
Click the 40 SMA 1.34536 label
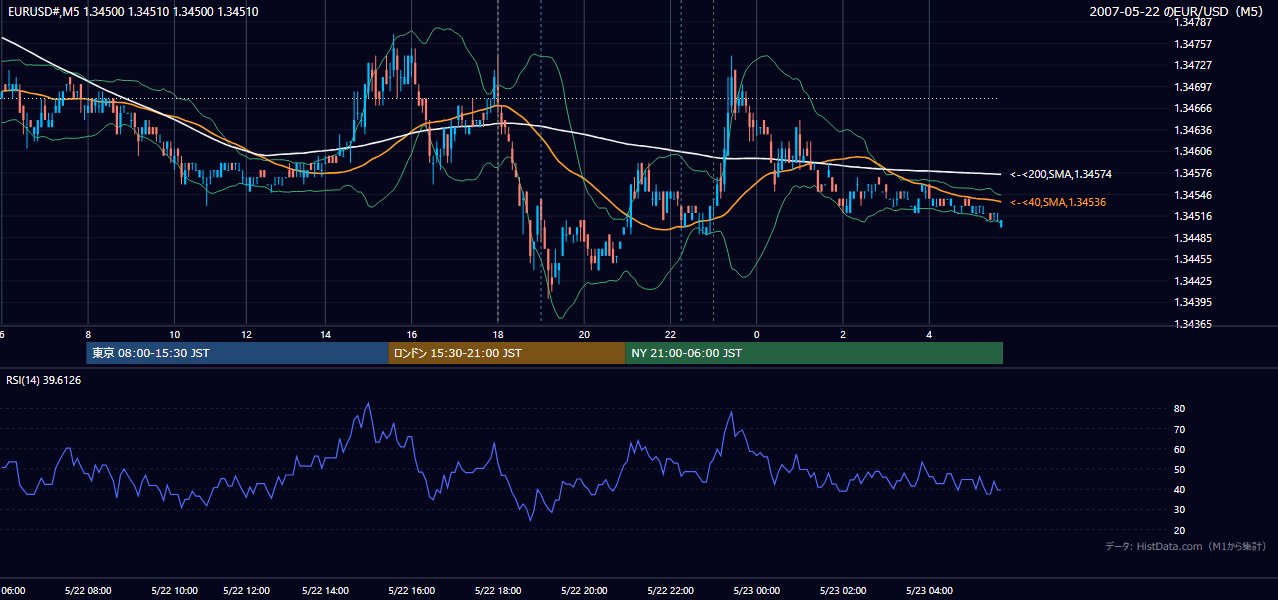click(1057, 202)
